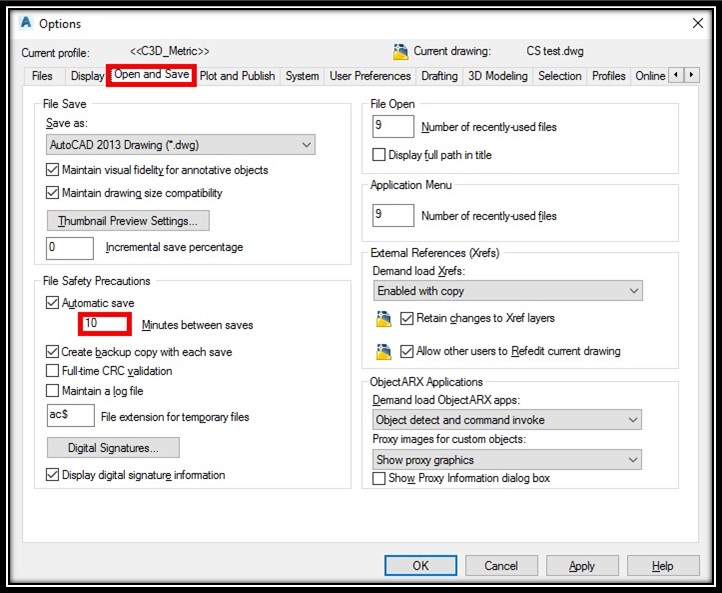Click the Cancel button

tap(501, 565)
